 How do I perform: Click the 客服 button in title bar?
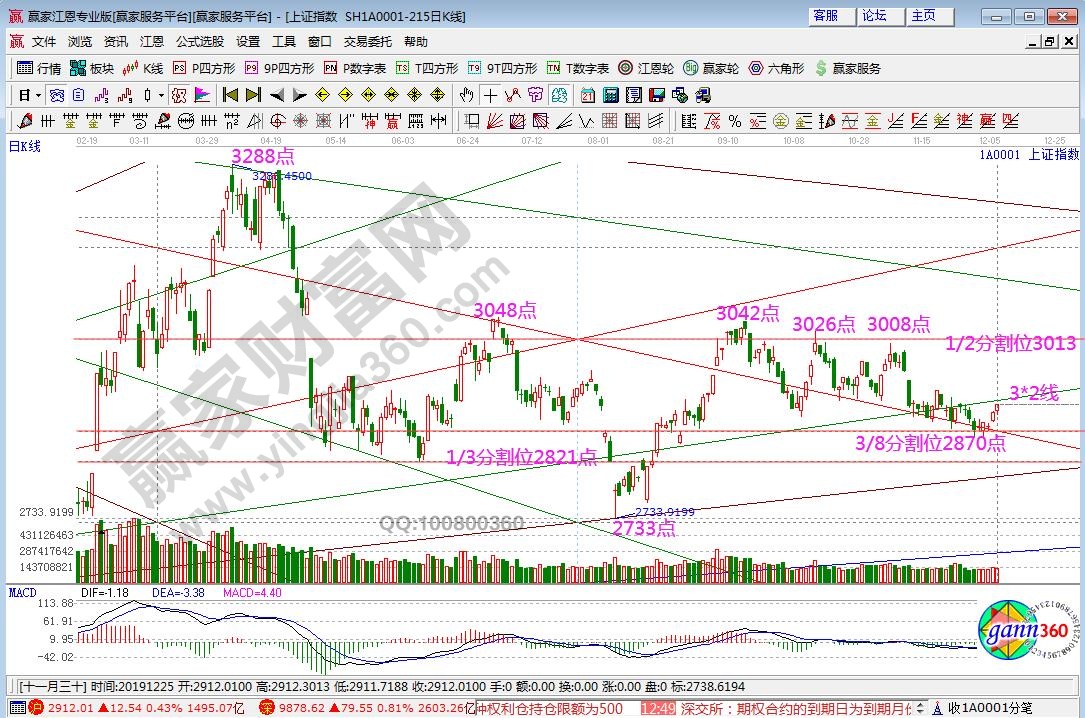[826, 16]
